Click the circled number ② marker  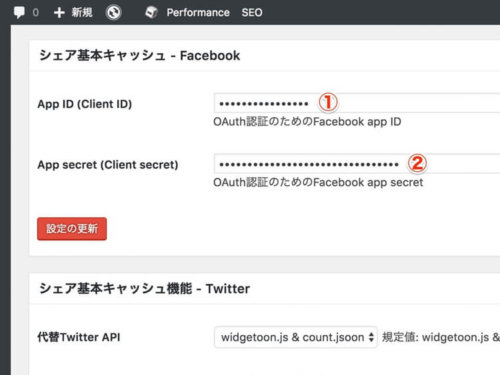pos(417,163)
